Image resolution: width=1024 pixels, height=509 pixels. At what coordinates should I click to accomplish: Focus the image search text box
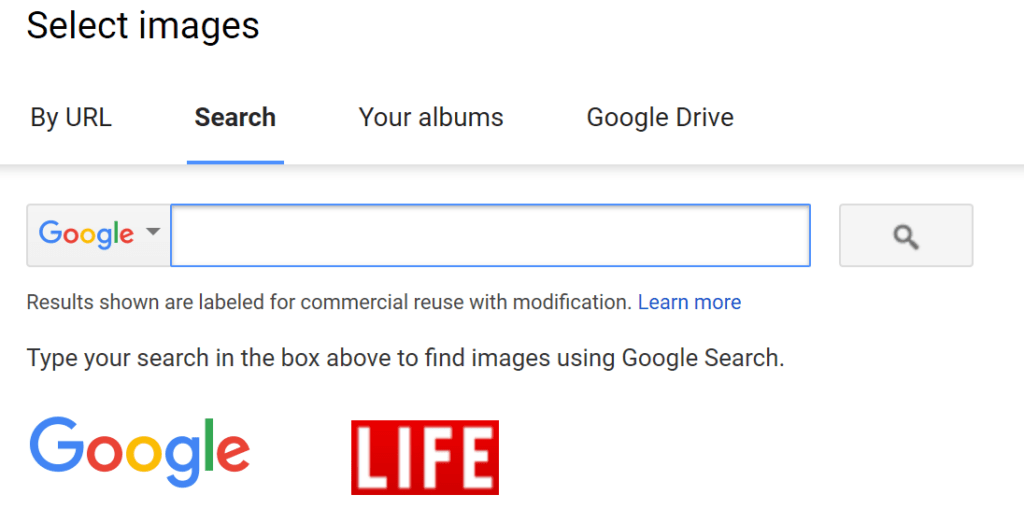point(490,235)
